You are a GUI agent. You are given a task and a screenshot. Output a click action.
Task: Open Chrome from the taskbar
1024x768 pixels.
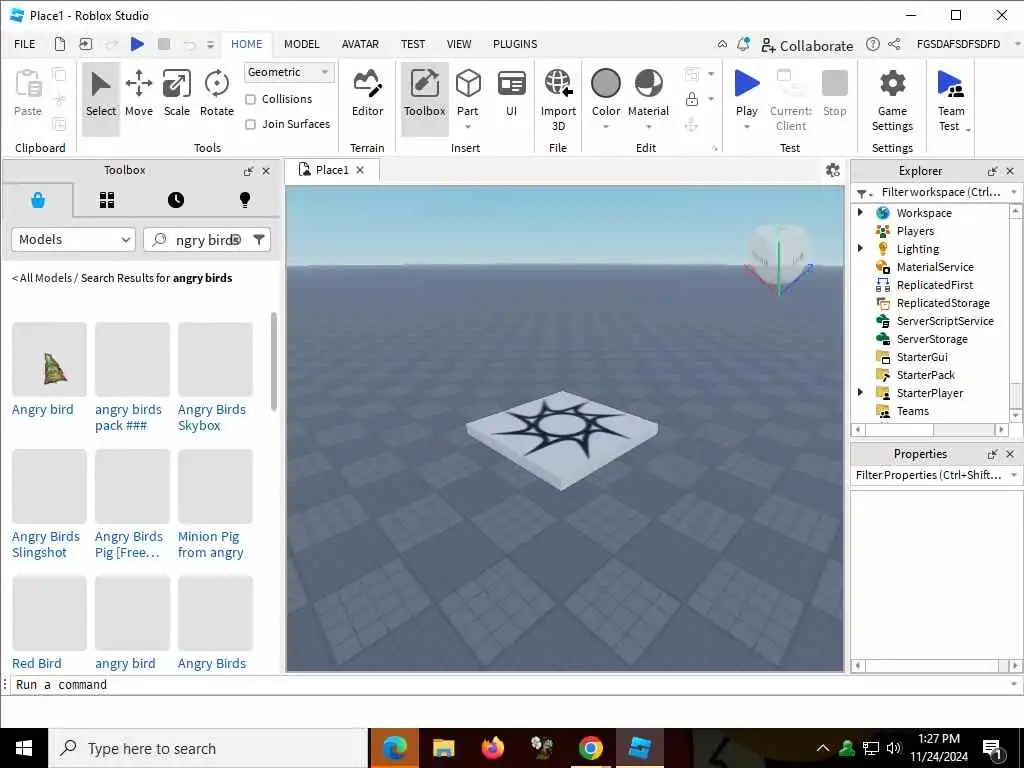tap(590, 748)
